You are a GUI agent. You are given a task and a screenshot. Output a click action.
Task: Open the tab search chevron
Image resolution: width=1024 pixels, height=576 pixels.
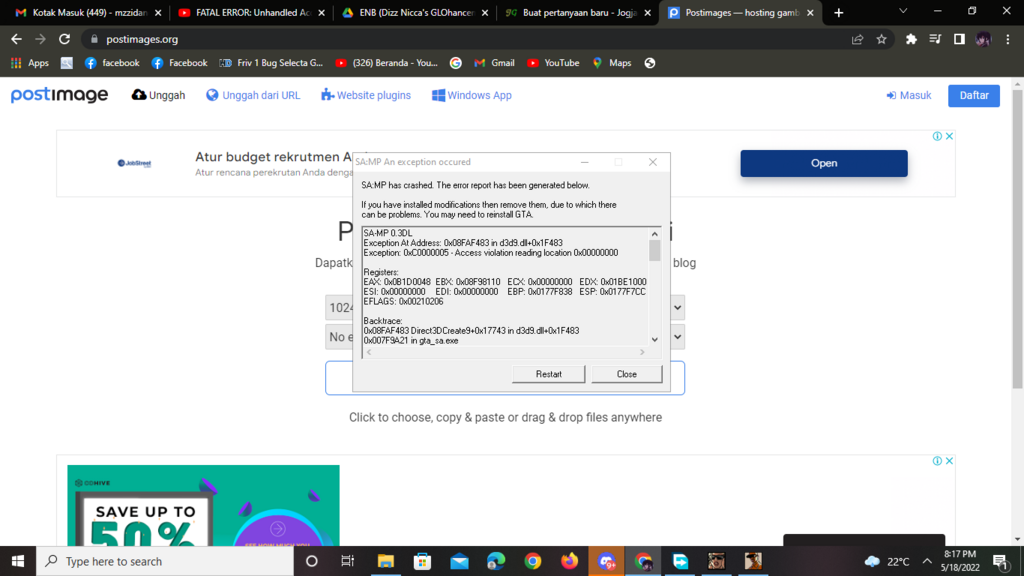click(x=903, y=11)
